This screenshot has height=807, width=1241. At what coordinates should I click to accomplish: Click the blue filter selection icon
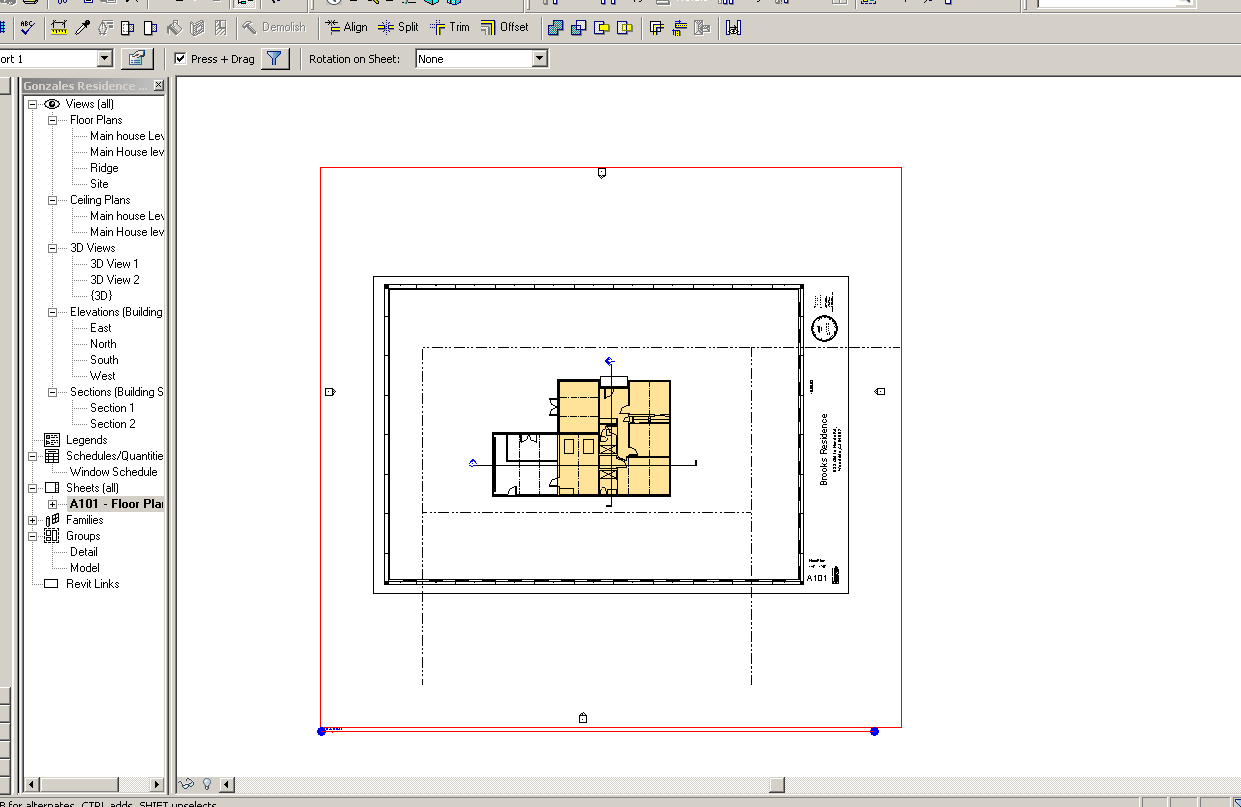[x=273, y=58]
